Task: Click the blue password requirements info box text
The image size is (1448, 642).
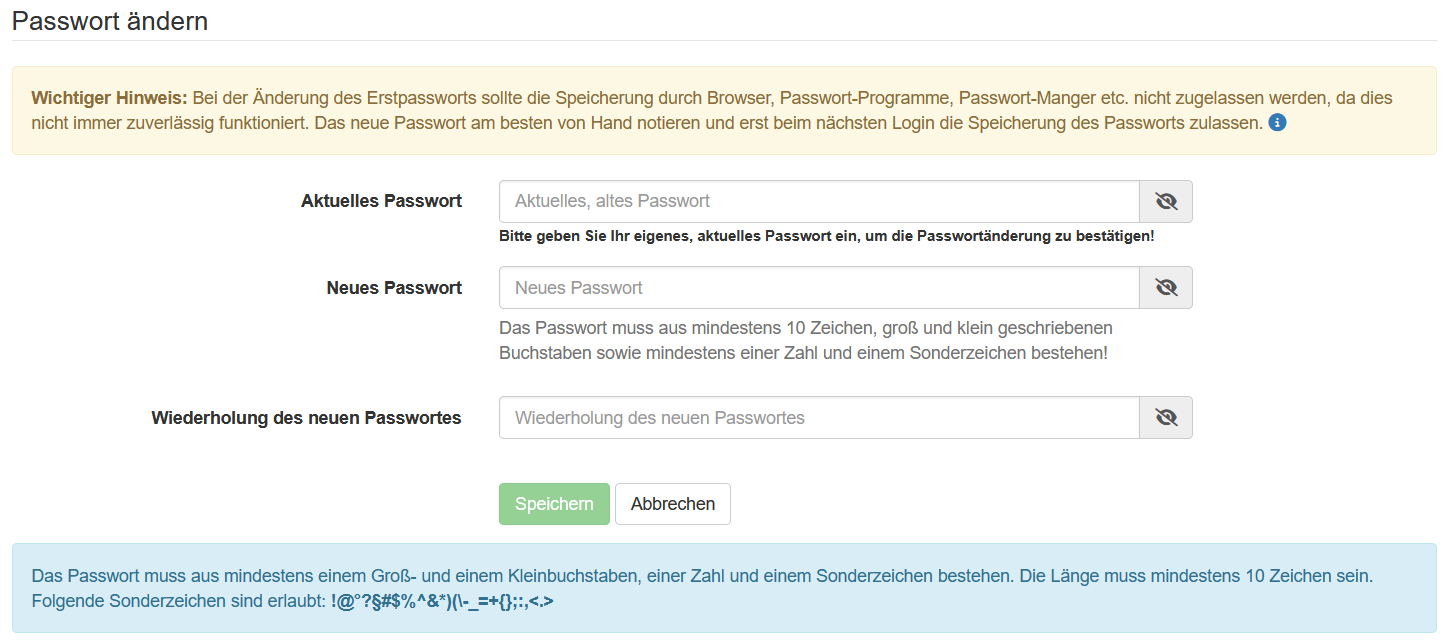Action: [x=702, y=576]
